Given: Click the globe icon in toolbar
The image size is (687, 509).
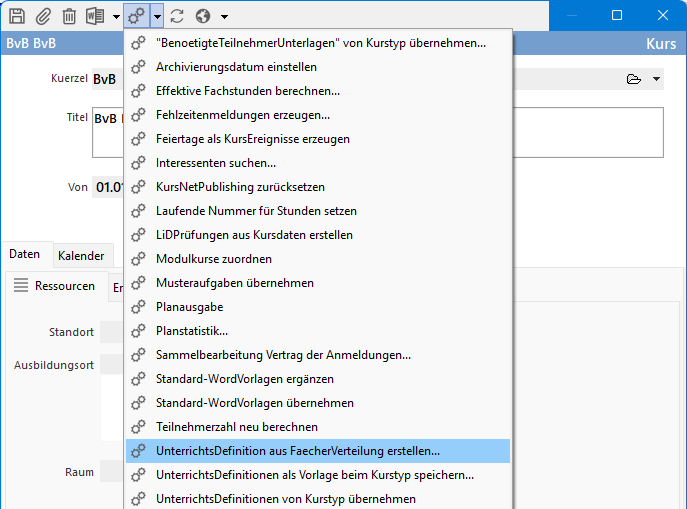Looking at the screenshot, I should pos(203,16).
